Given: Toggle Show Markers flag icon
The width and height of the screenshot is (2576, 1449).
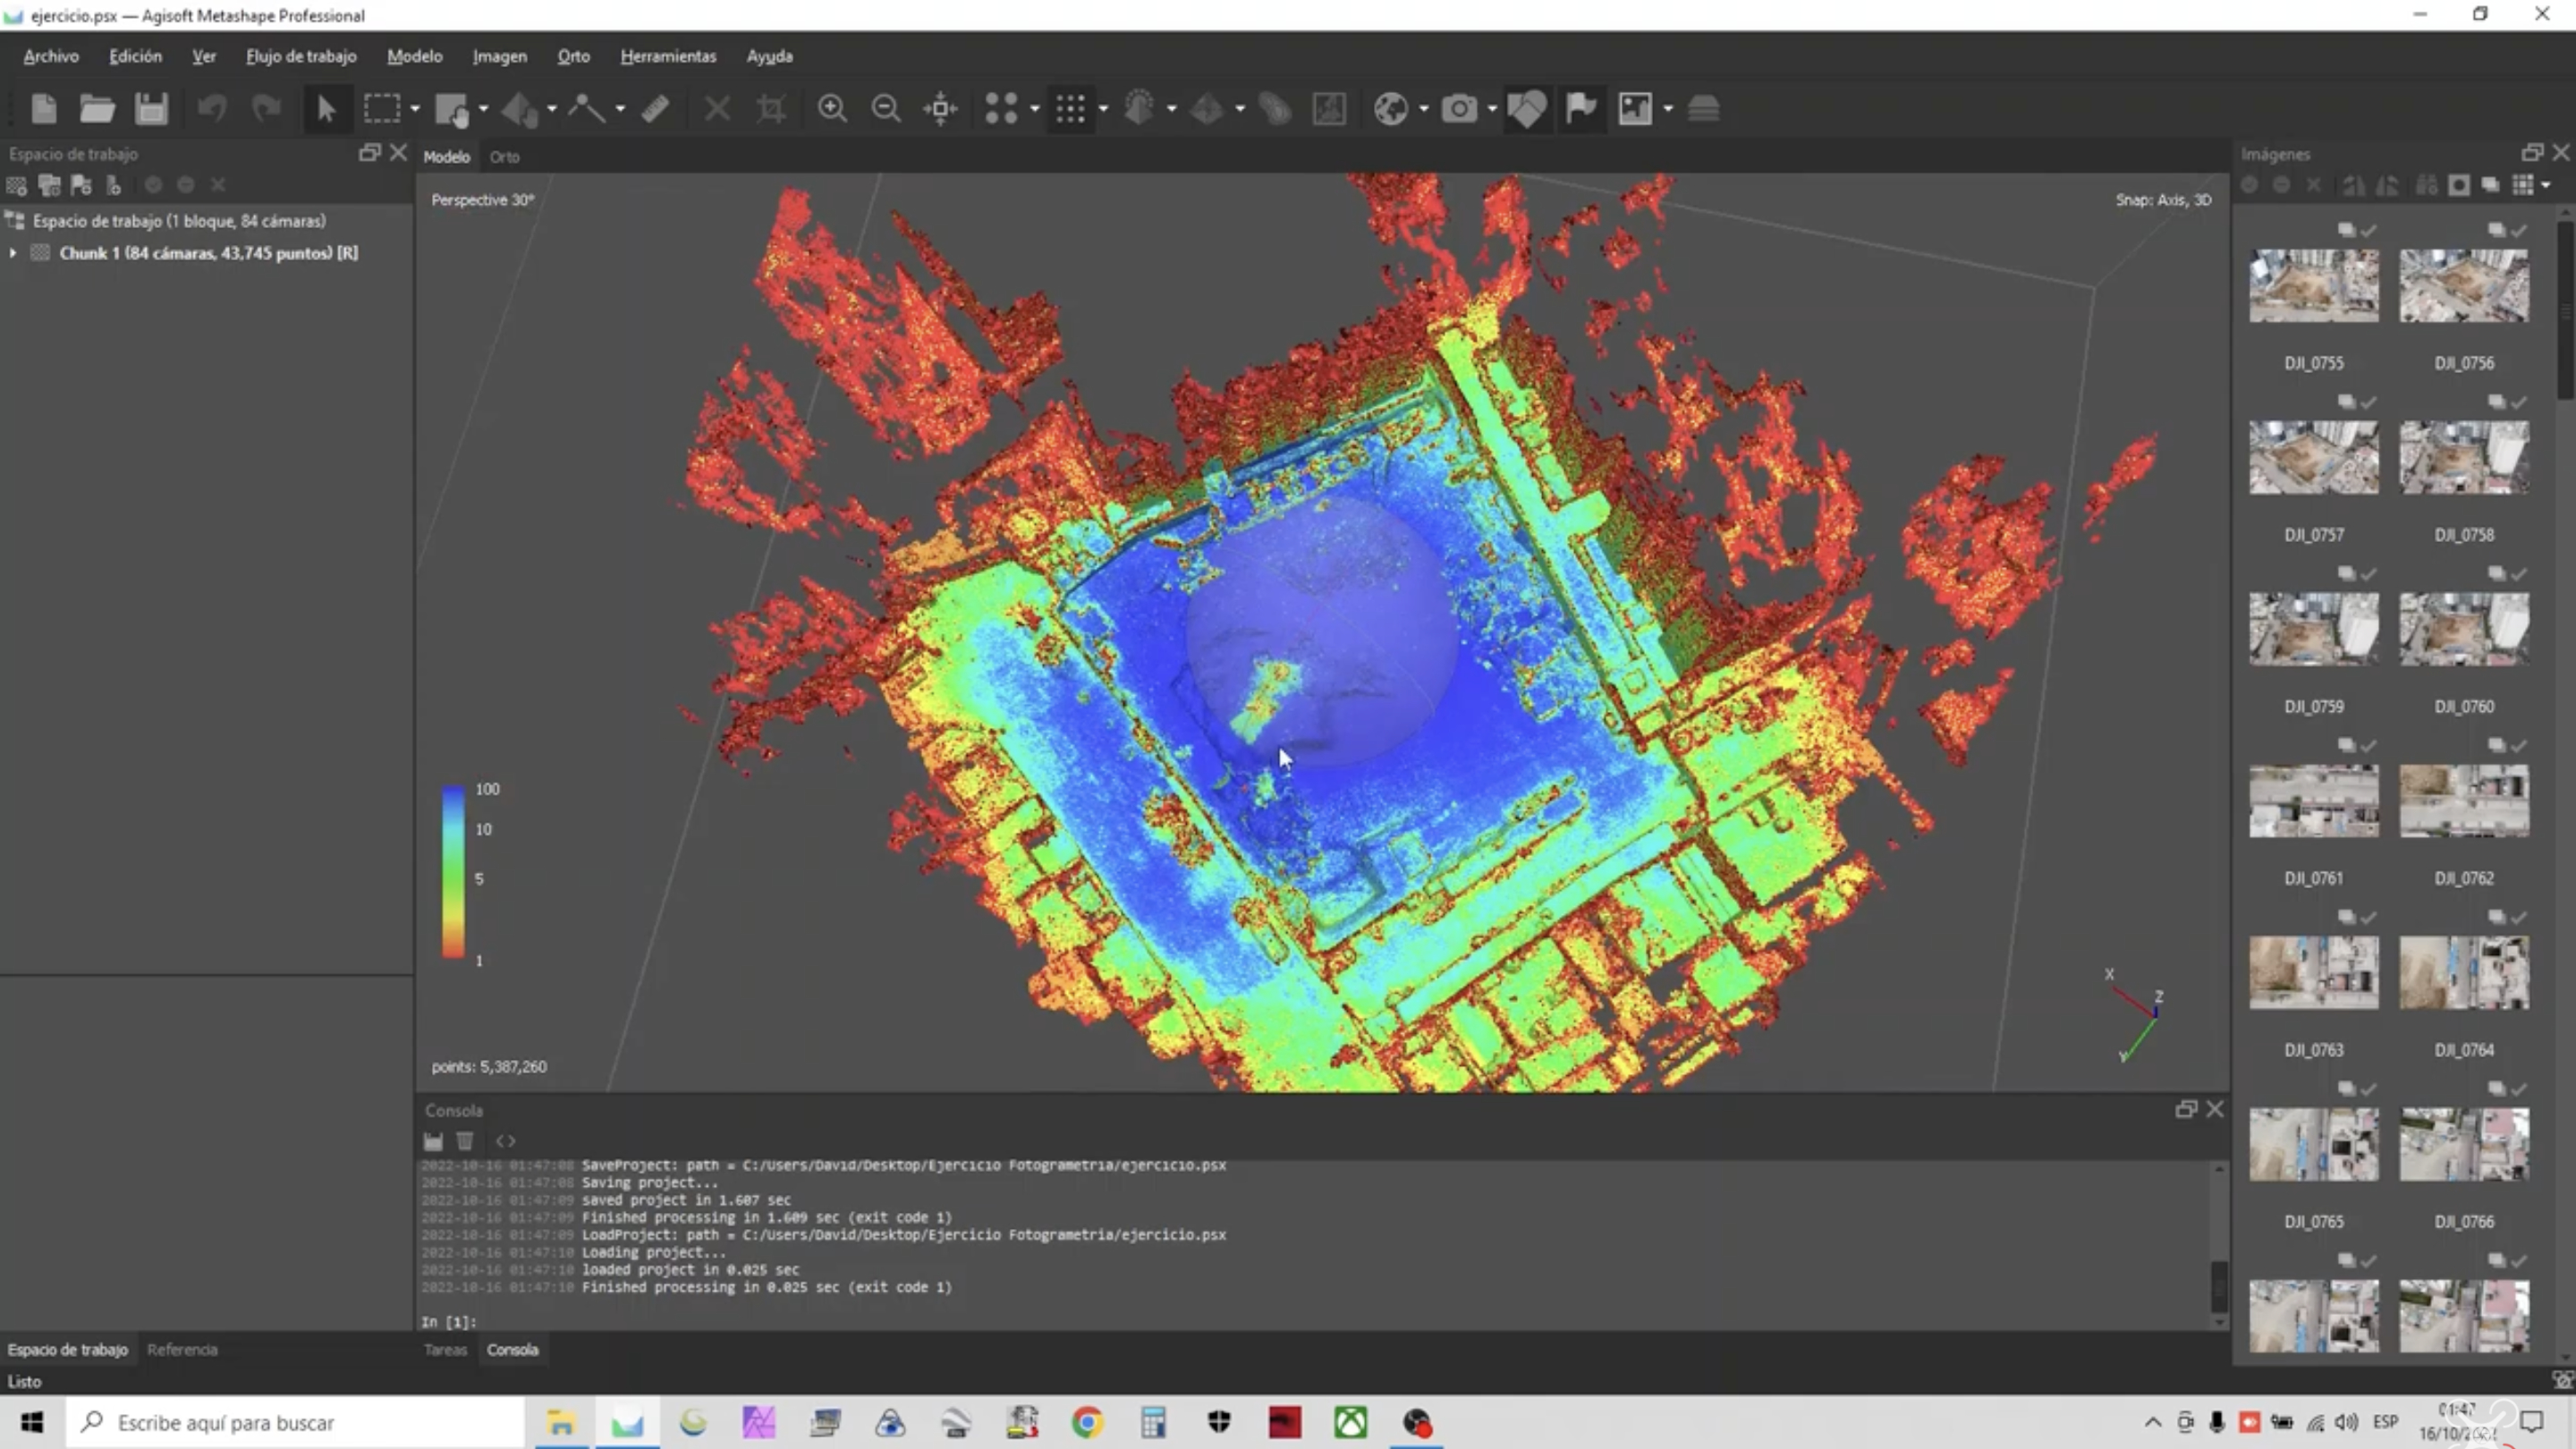Looking at the screenshot, I should pyautogui.click(x=1580, y=108).
